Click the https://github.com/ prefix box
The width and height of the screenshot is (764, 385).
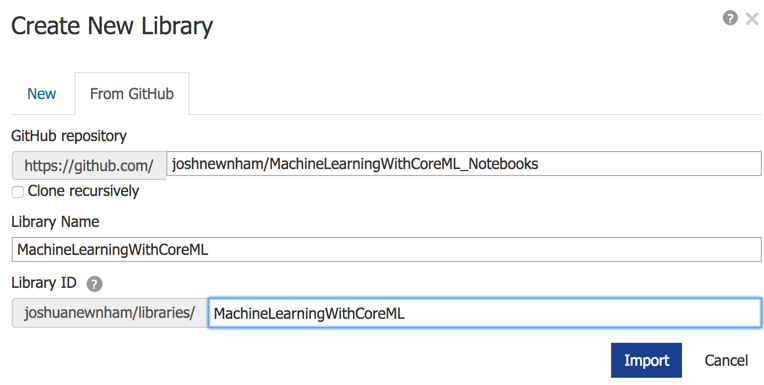click(89, 166)
